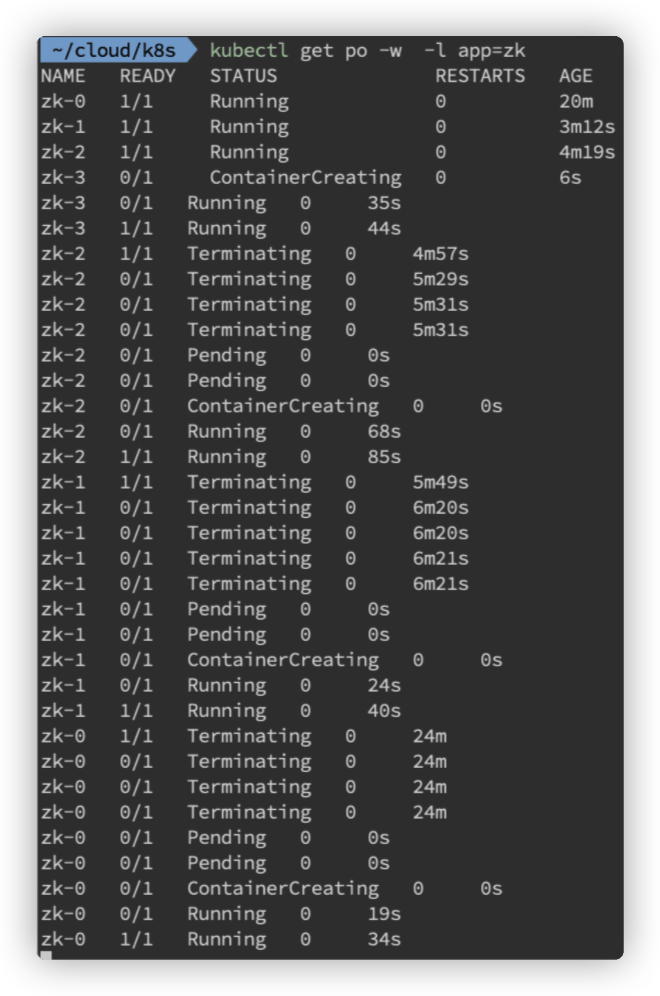The width and height of the screenshot is (660, 996).
Task: Click the 3m12s age value
Action: click(x=587, y=126)
